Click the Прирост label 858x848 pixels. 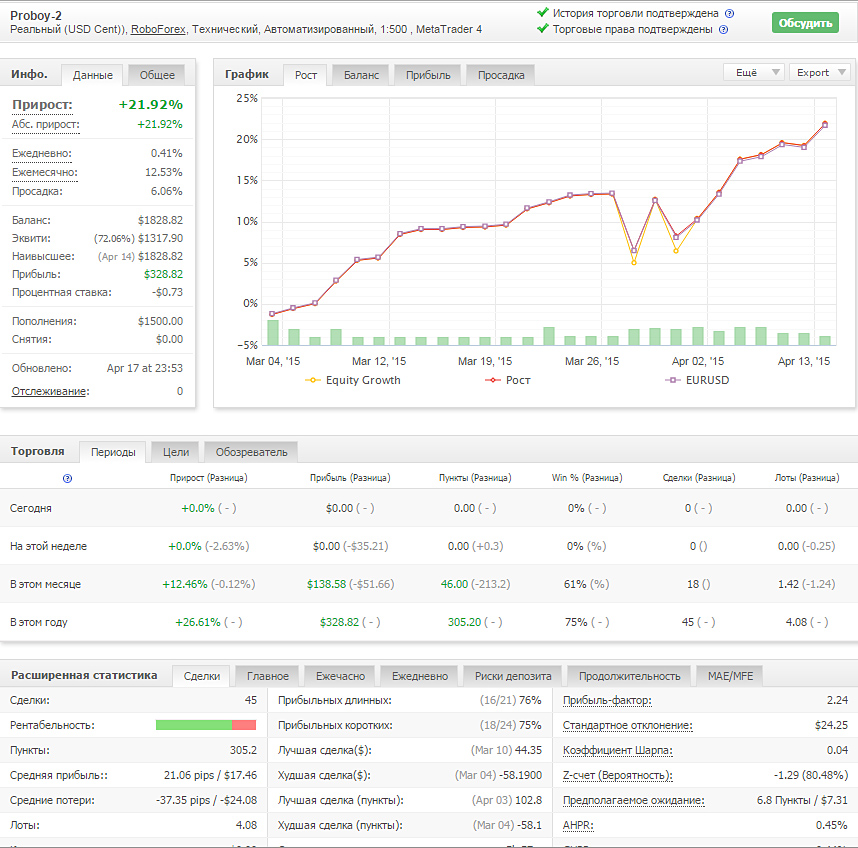pyautogui.click(x=42, y=104)
